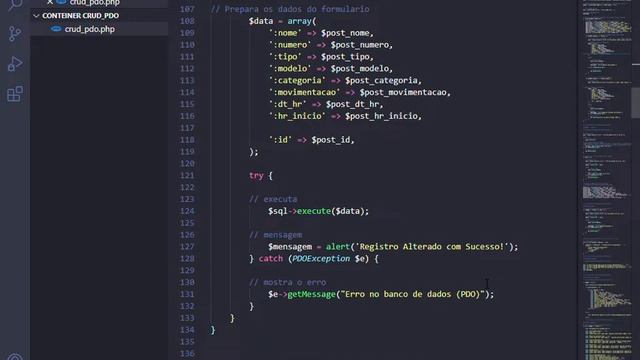Open the Accounts icon at bottom of activity bar
The height and width of the screenshot is (360, 640).
(x=15, y=357)
